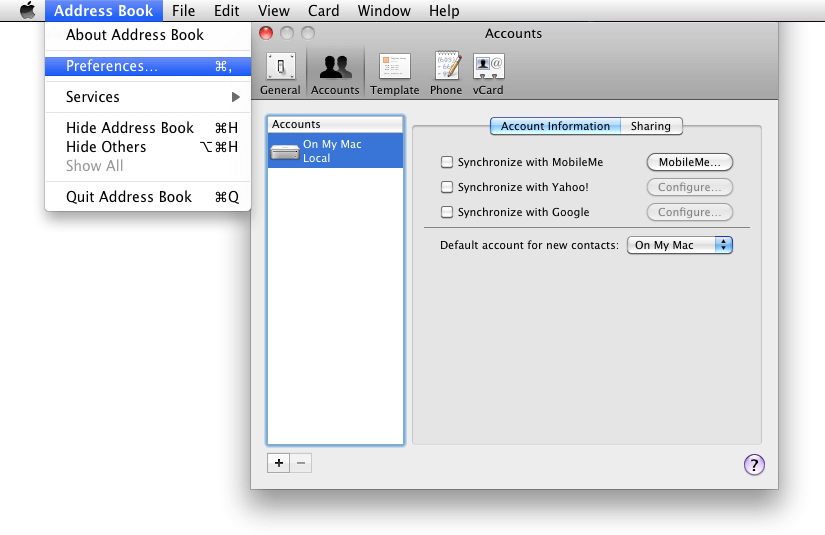
Task: Choose Preferences… from the menu
Action: click(148, 66)
